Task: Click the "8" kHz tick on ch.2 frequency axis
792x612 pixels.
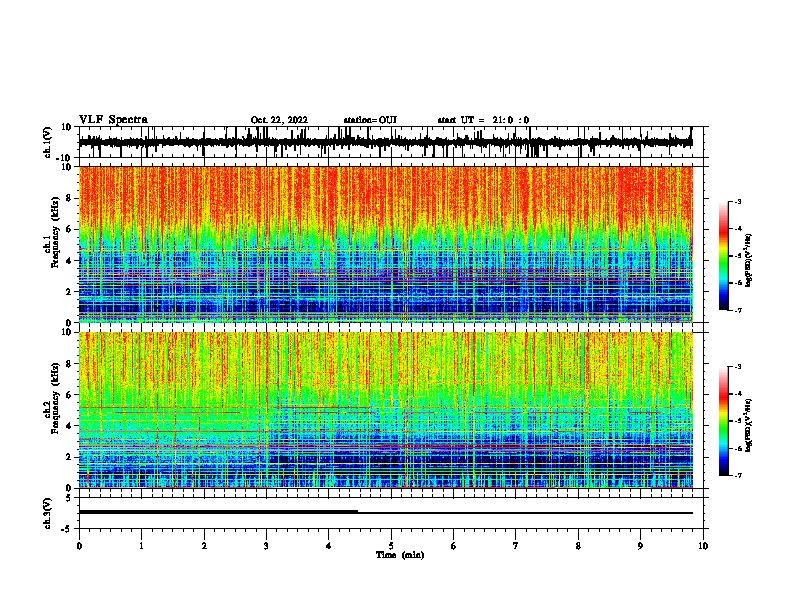Action: (70, 364)
